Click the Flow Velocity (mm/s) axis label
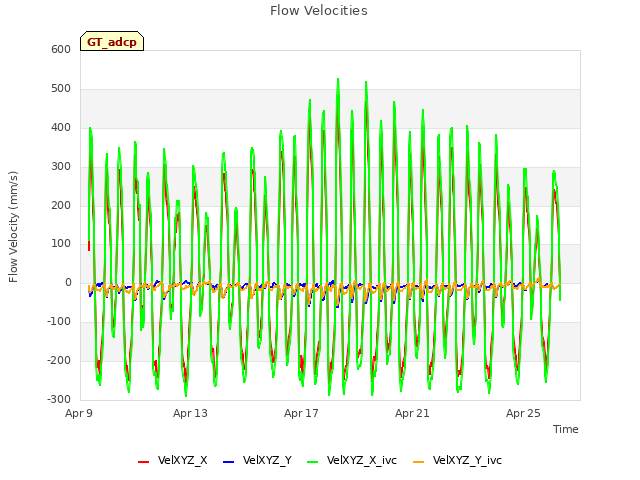The image size is (640, 480). (x=13, y=227)
